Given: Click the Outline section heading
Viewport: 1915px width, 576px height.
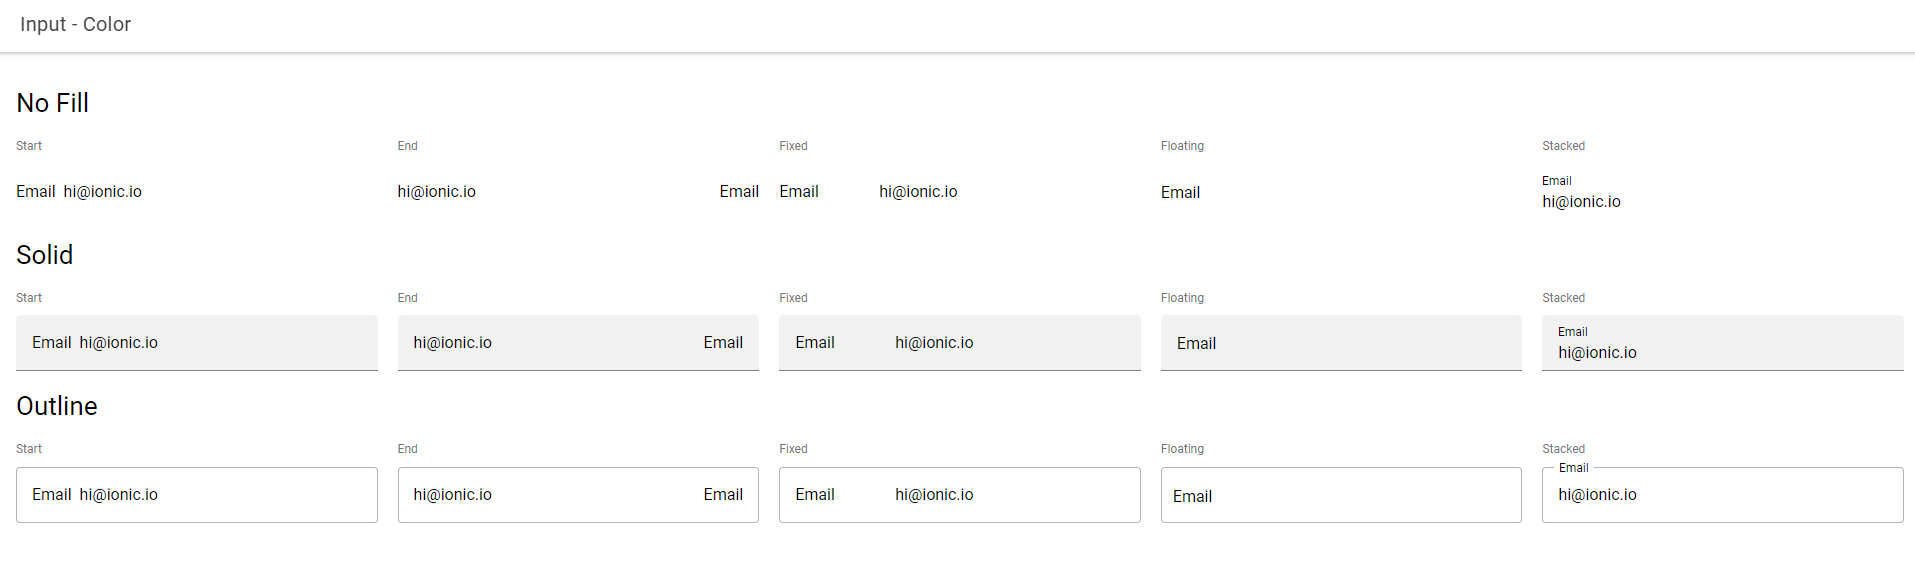Looking at the screenshot, I should point(57,406).
